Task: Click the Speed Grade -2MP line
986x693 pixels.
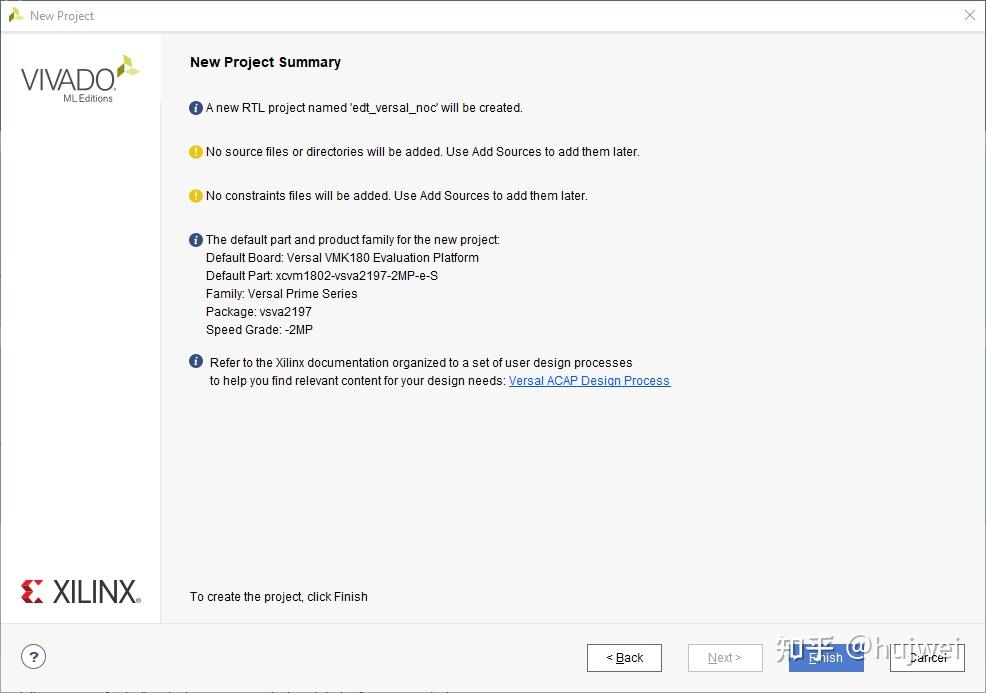Action: tap(259, 330)
